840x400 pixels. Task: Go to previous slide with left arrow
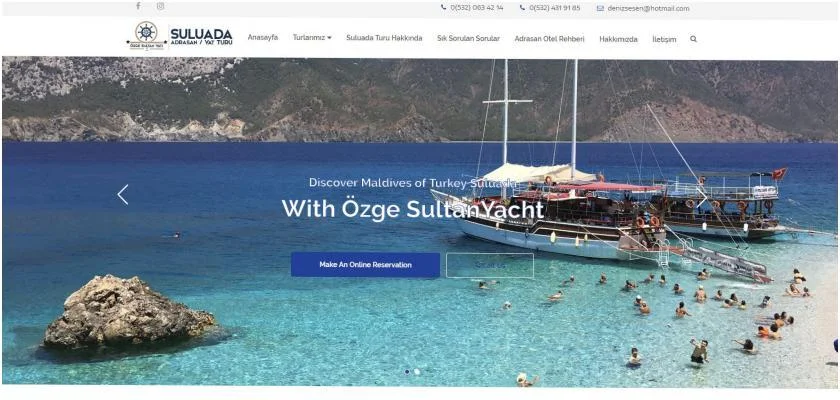point(123,195)
